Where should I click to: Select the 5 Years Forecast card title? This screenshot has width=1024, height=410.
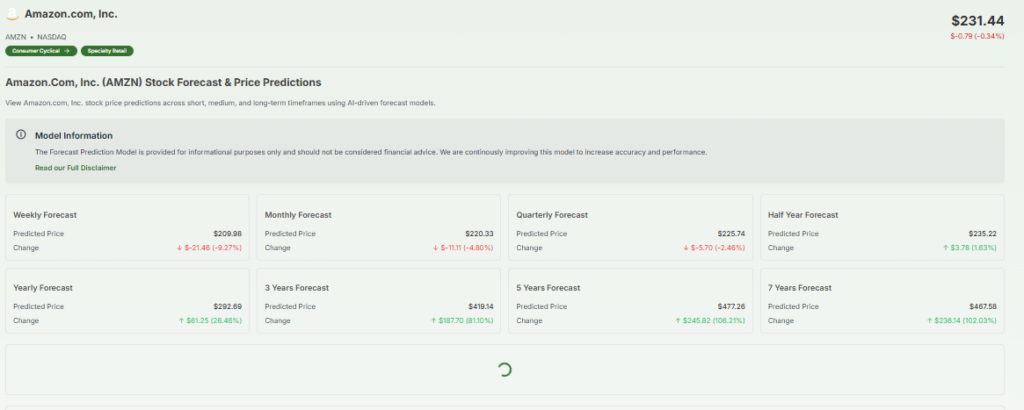(x=548, y=288)
